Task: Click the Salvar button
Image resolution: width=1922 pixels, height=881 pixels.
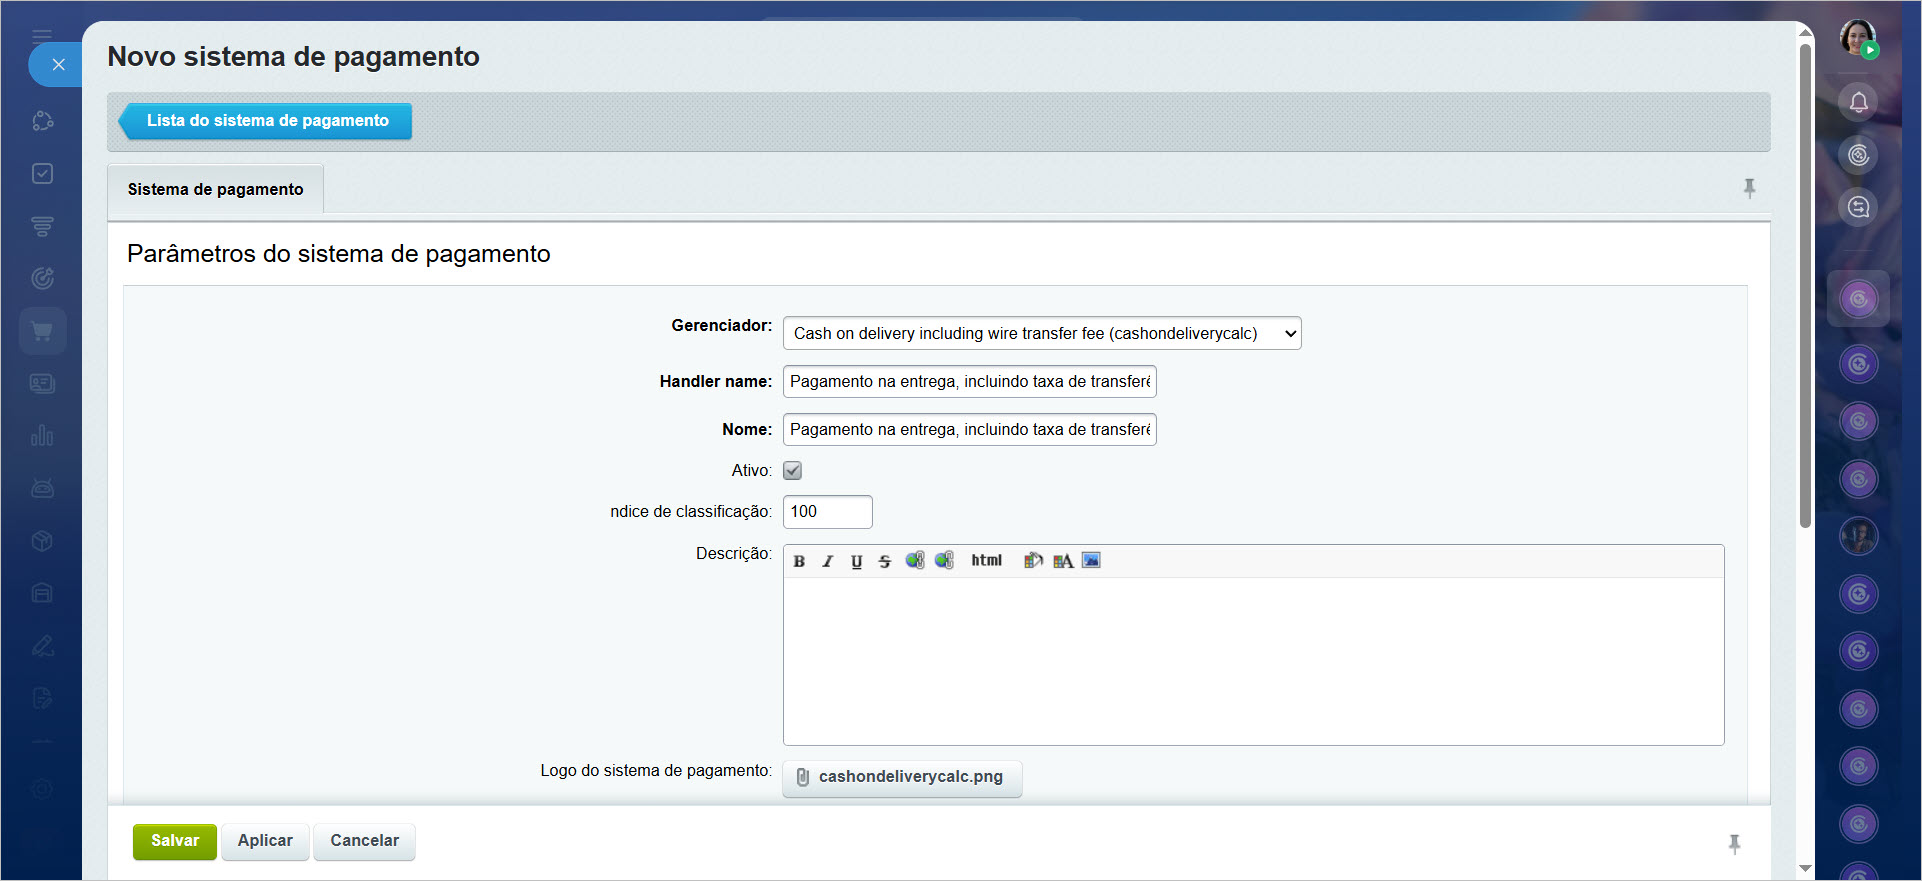Action: point(175,841)
